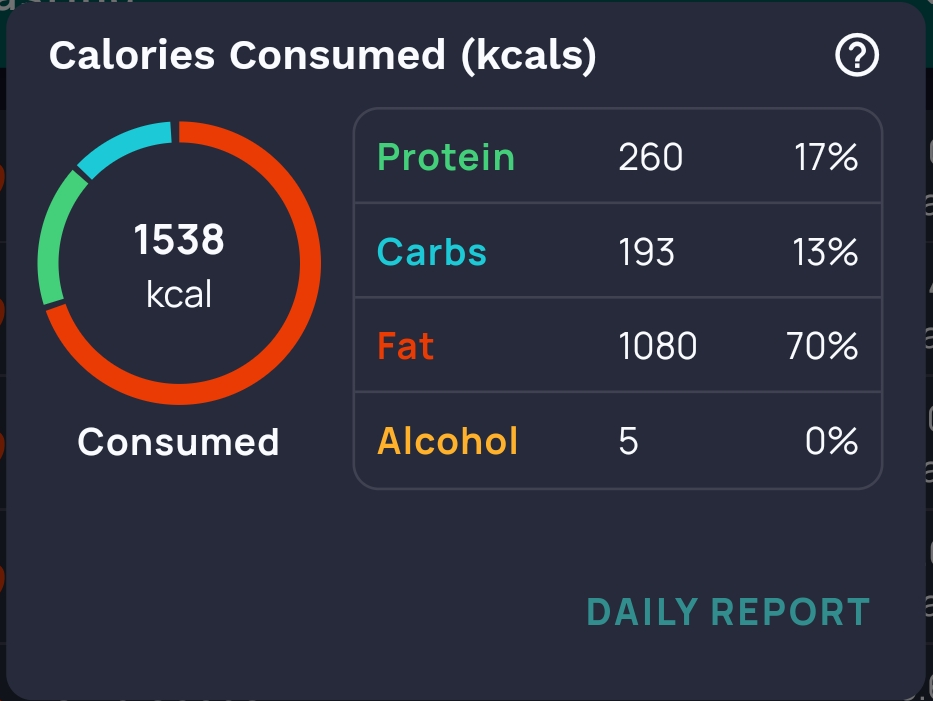Viewport: 933px width, 701px height.
Task: Select the cyan carbs arc on the chart
Action: (x=125, y=144)
